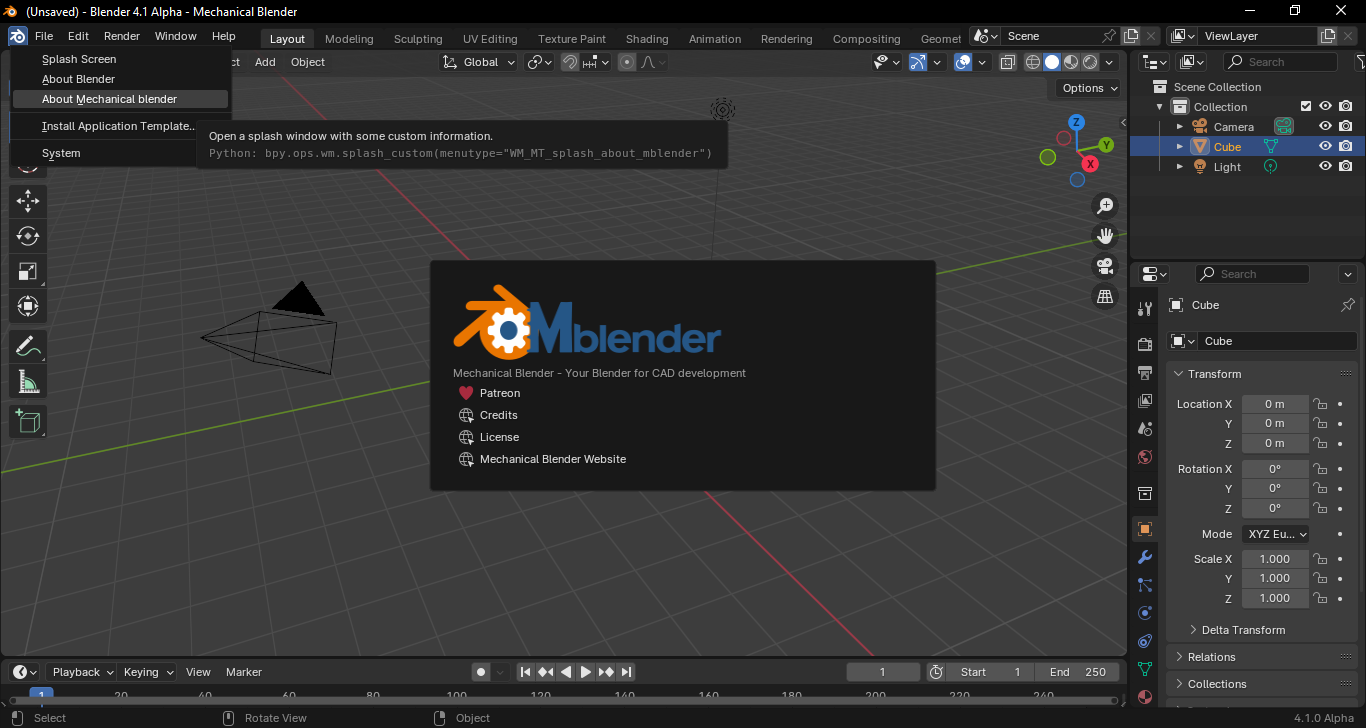Screen dimensions: 1366x728
Task: Disable Cube in renders camera icon
Action: 1346,147
